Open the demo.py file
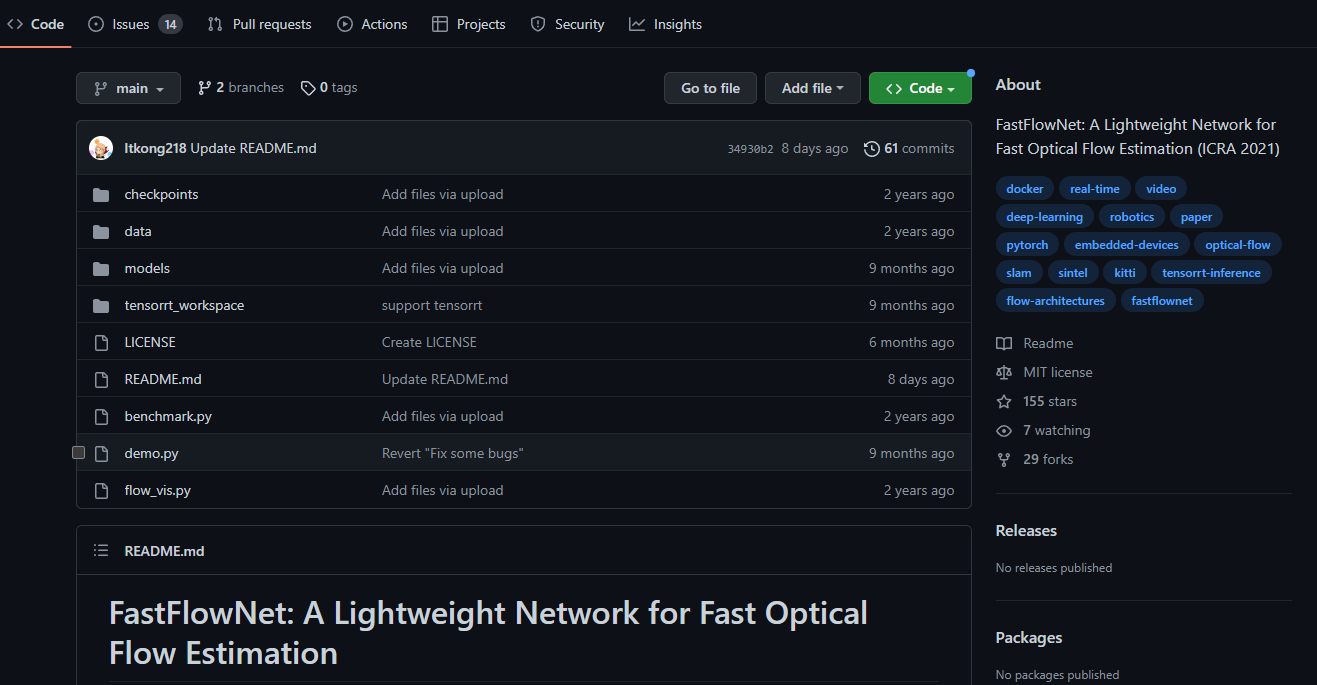This screenshot has width=1317, height=685. (x=152, y=453)
